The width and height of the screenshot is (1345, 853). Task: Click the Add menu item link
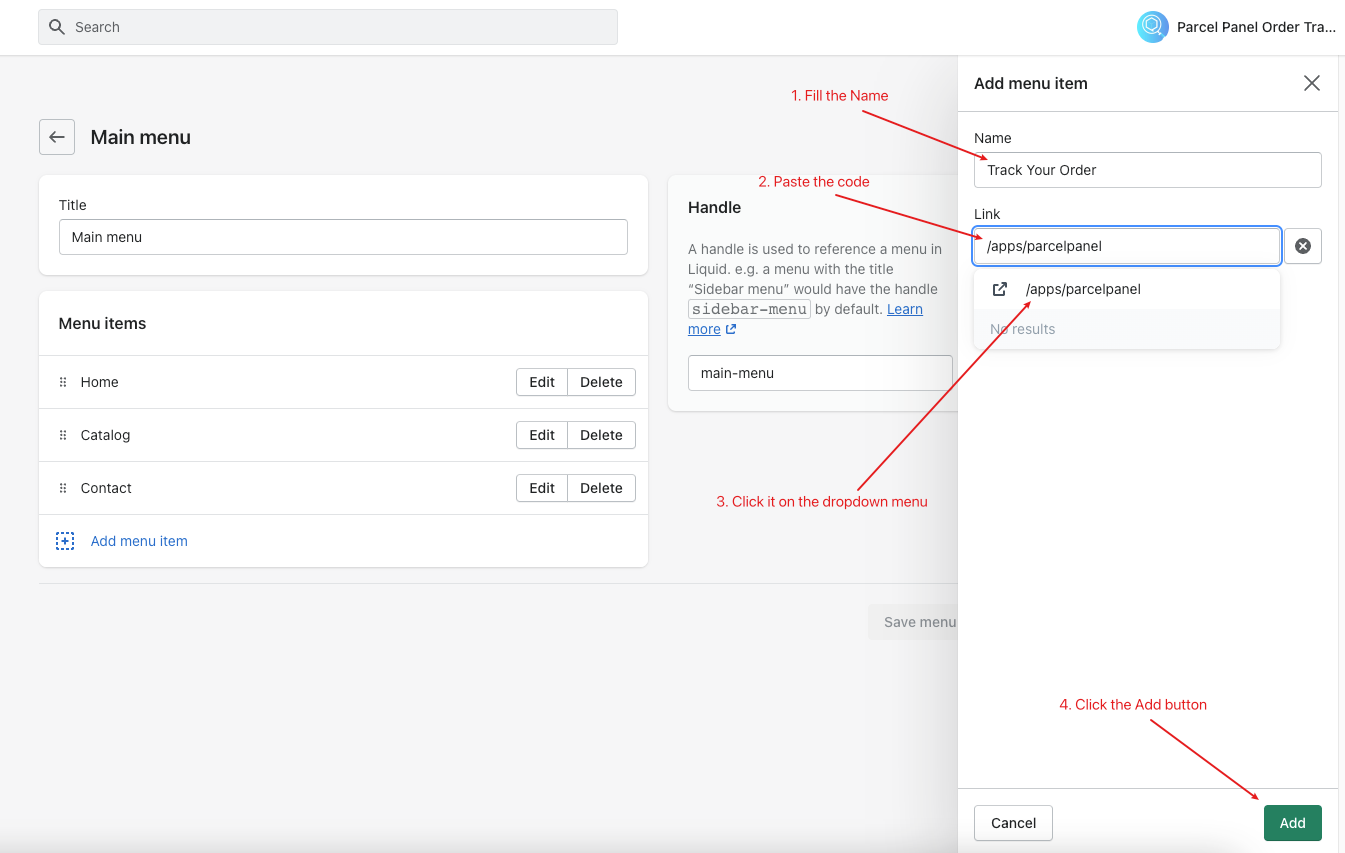click(x=139, y=541)
